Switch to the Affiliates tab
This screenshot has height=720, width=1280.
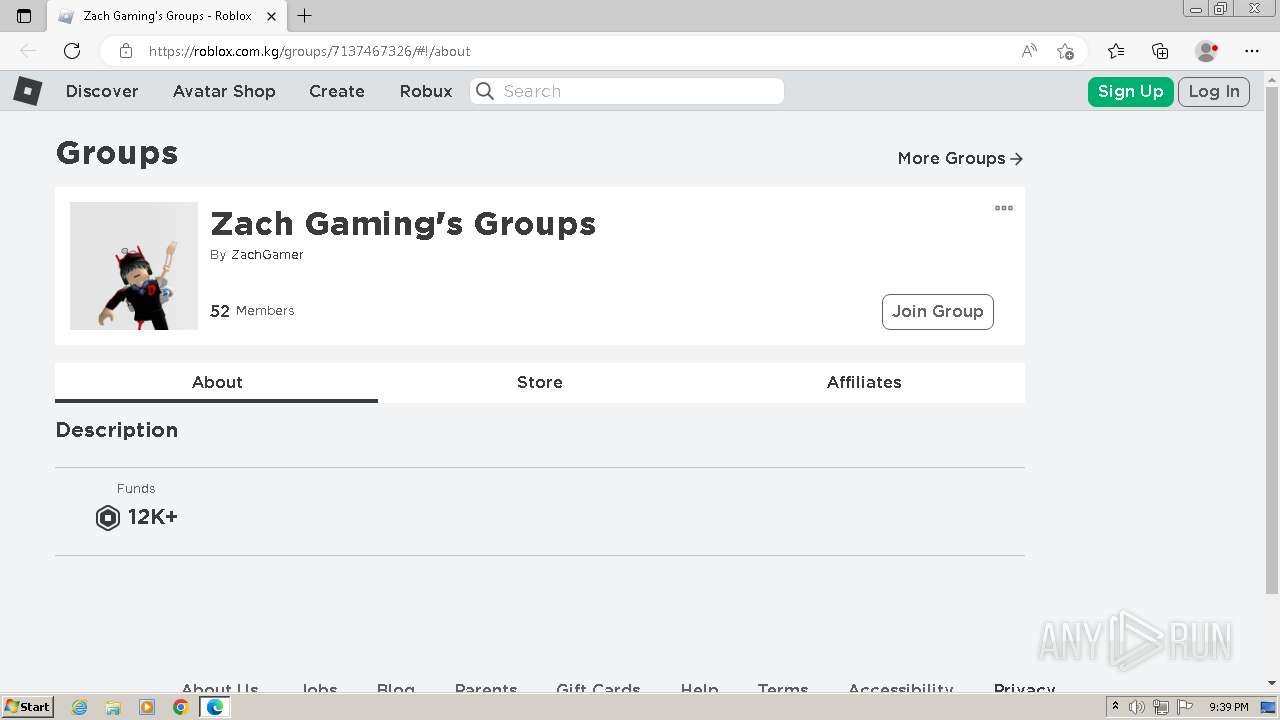pos(864,382)
